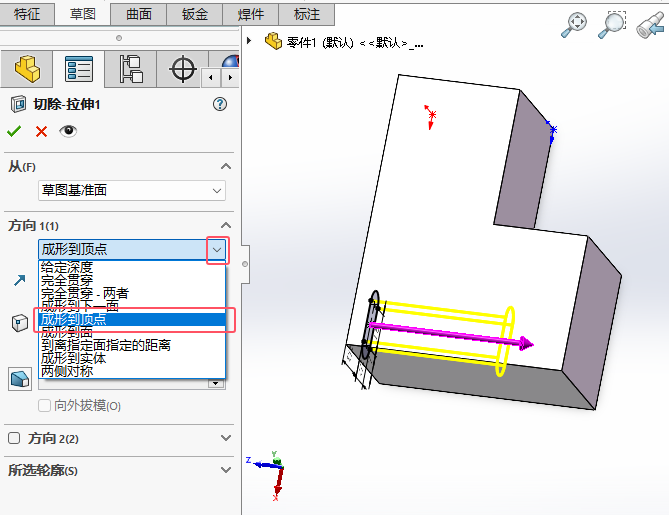
Task: Click the reverse direction arrow icon
Action: point(20,280)
